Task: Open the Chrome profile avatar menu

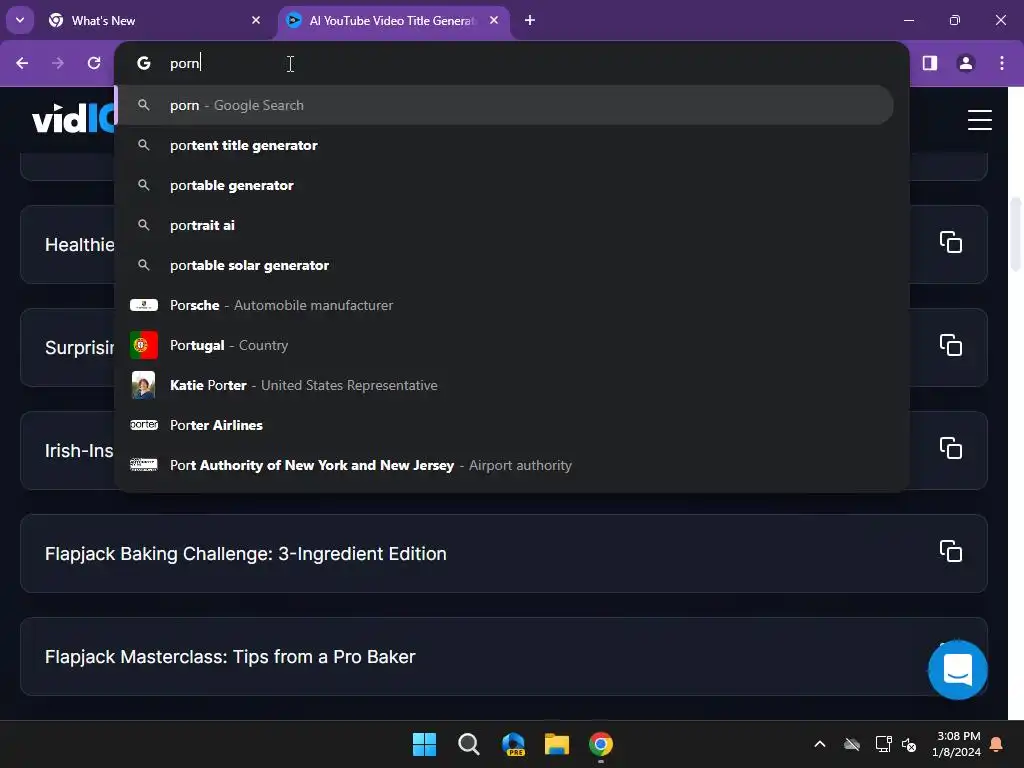Action: point(966,63)
